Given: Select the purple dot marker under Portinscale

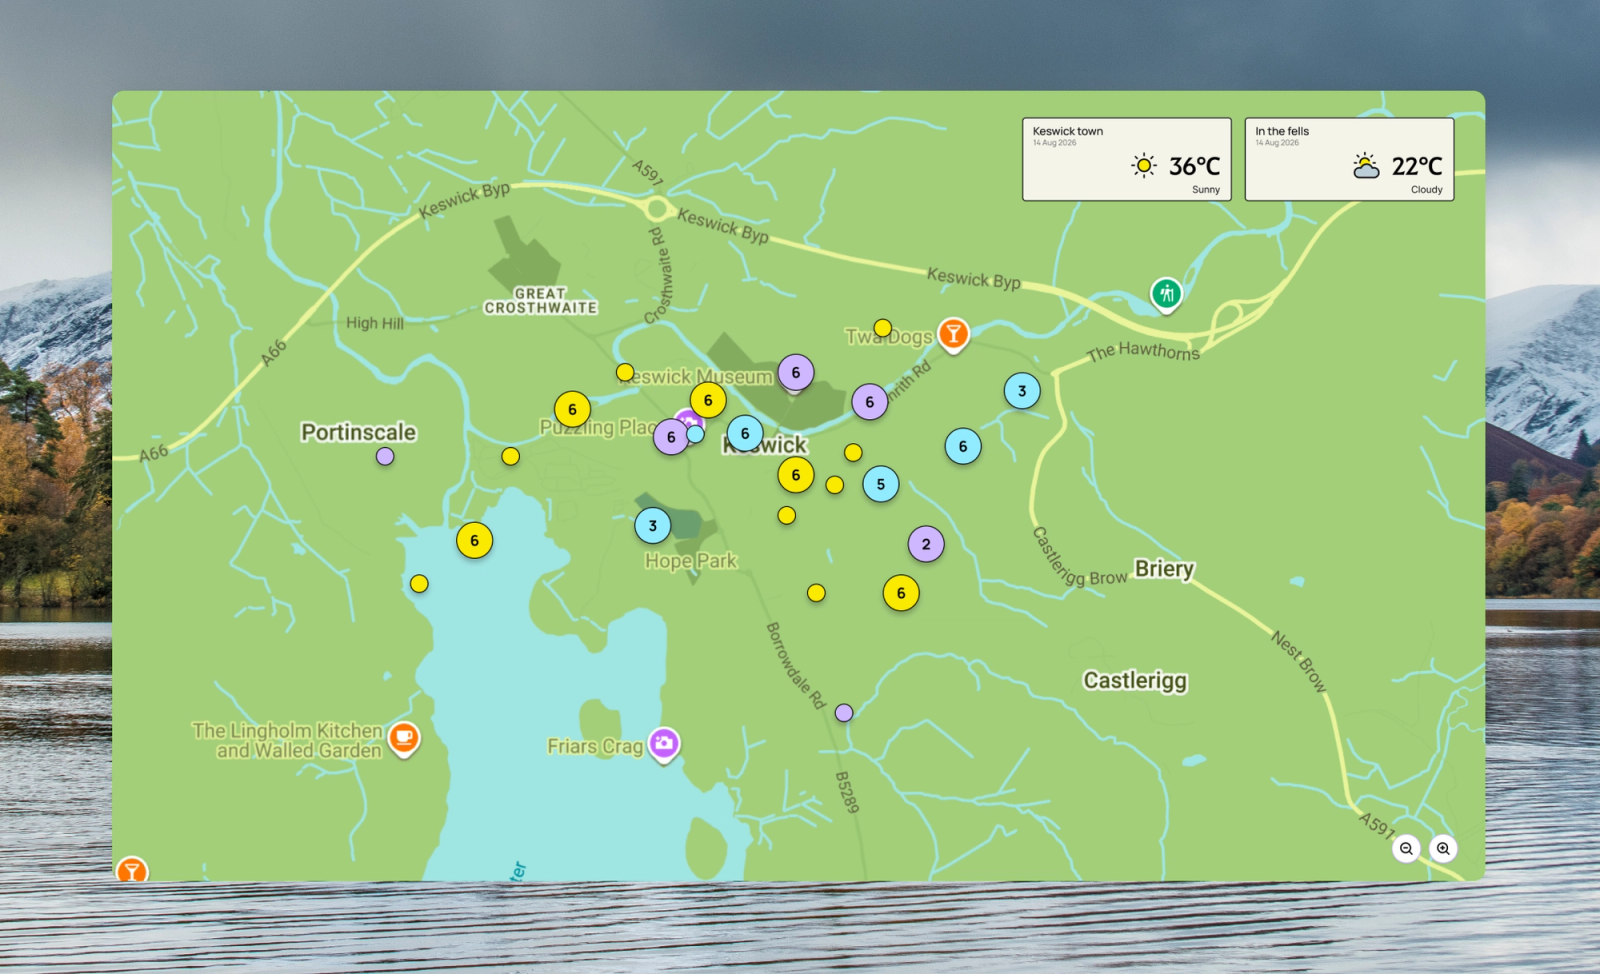Looking at the screenshot, I should pos(385,456).
